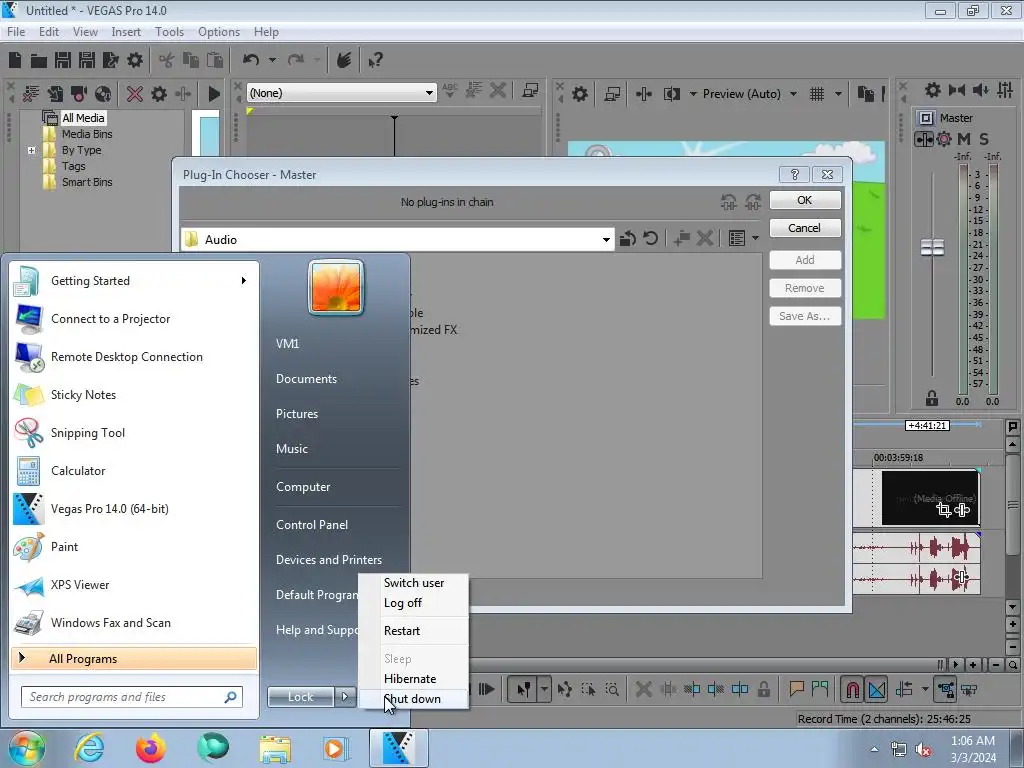
Task: Click the shutdown options arrow beside Lock
Action: point(344,697)
